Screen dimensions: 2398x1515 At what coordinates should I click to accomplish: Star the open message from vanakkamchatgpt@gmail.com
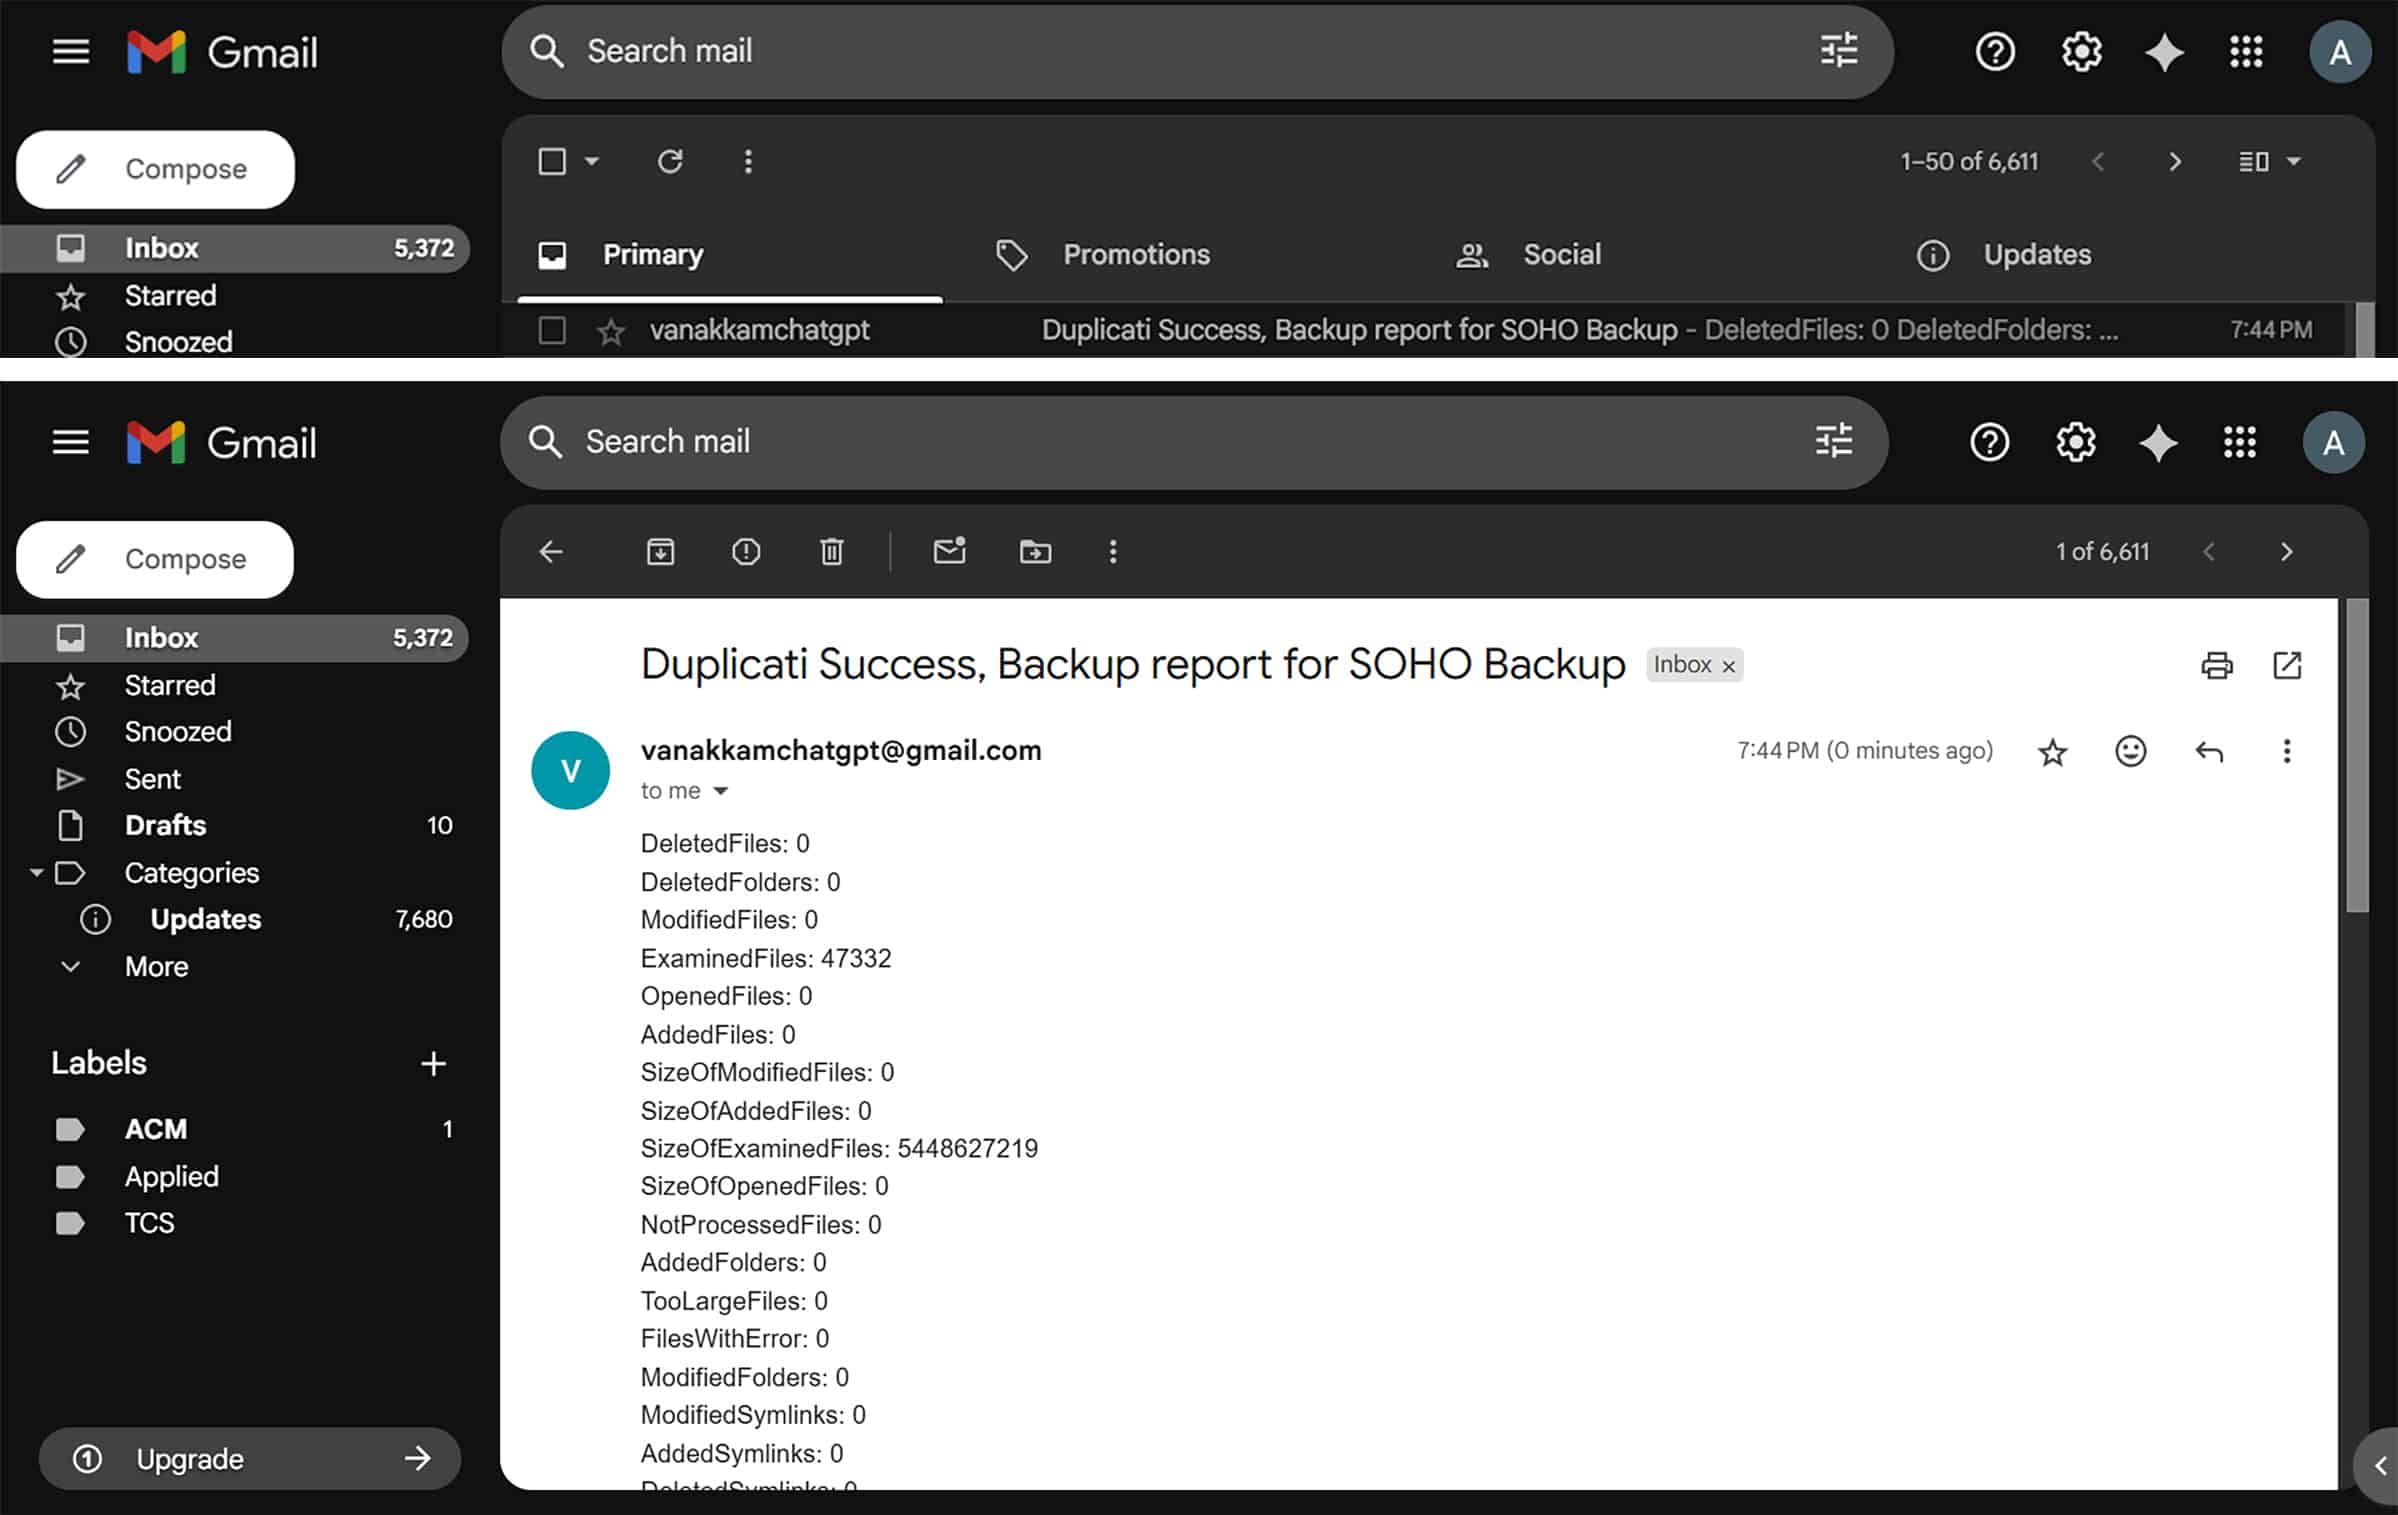tap(2052, 751)
